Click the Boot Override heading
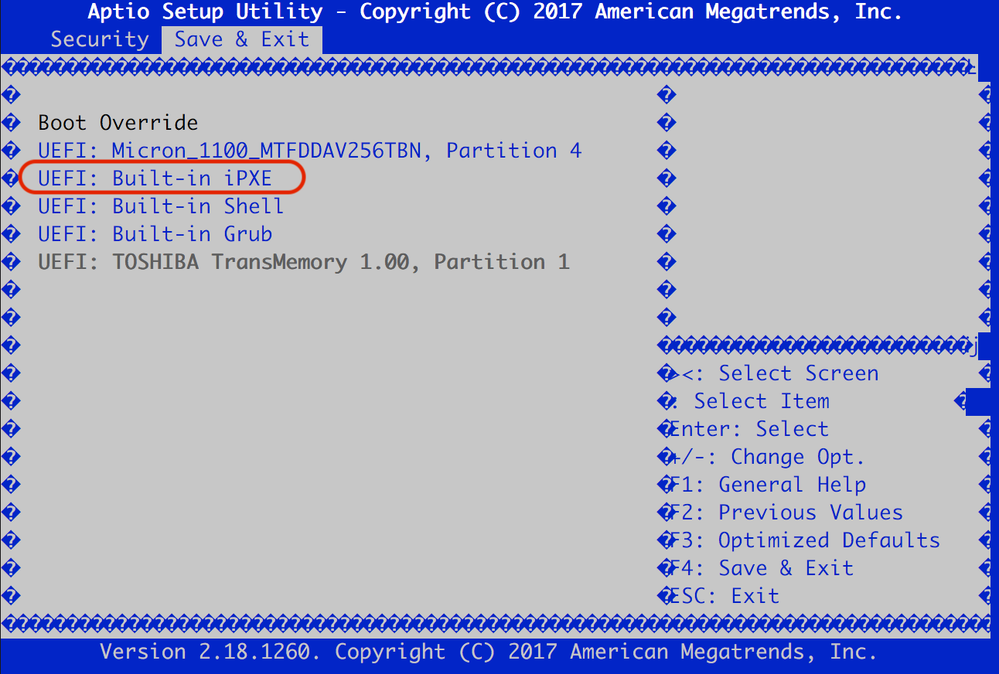Image resolution: width=999 pixels, height=674 pixels. pyautogui.click(x=118, y=122)
